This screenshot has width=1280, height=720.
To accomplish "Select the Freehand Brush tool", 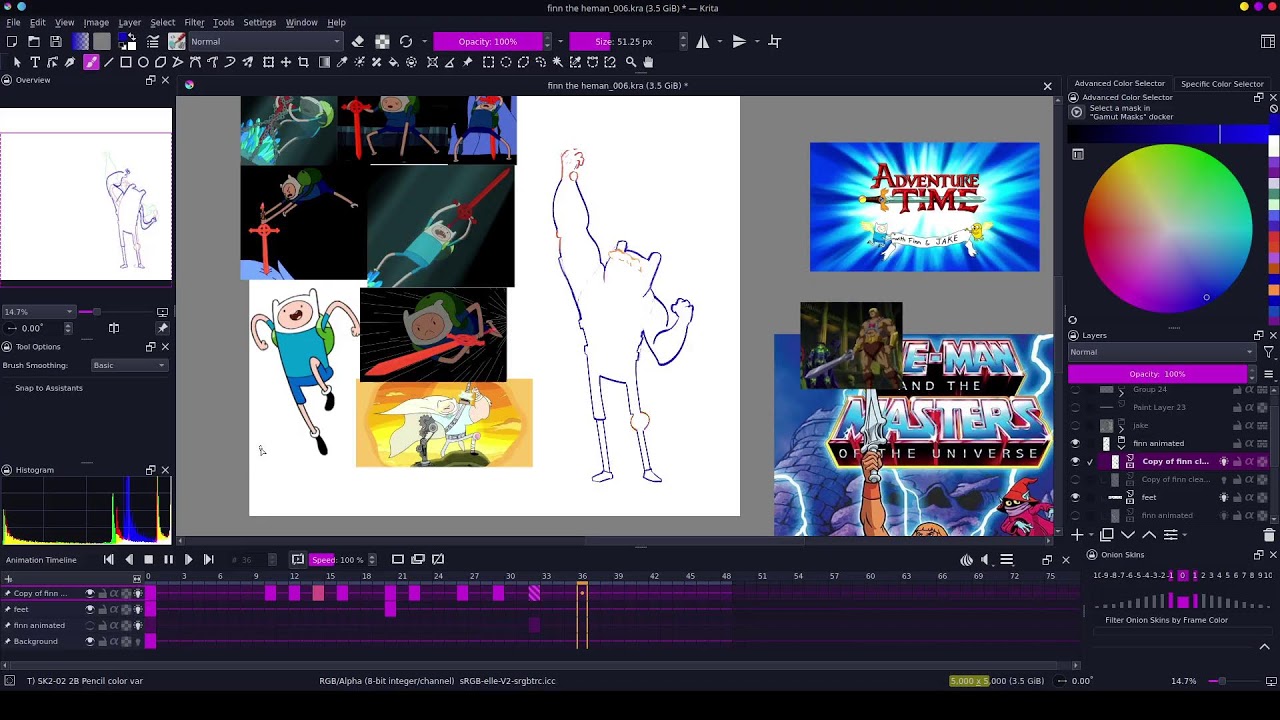I will pos(91,62).
